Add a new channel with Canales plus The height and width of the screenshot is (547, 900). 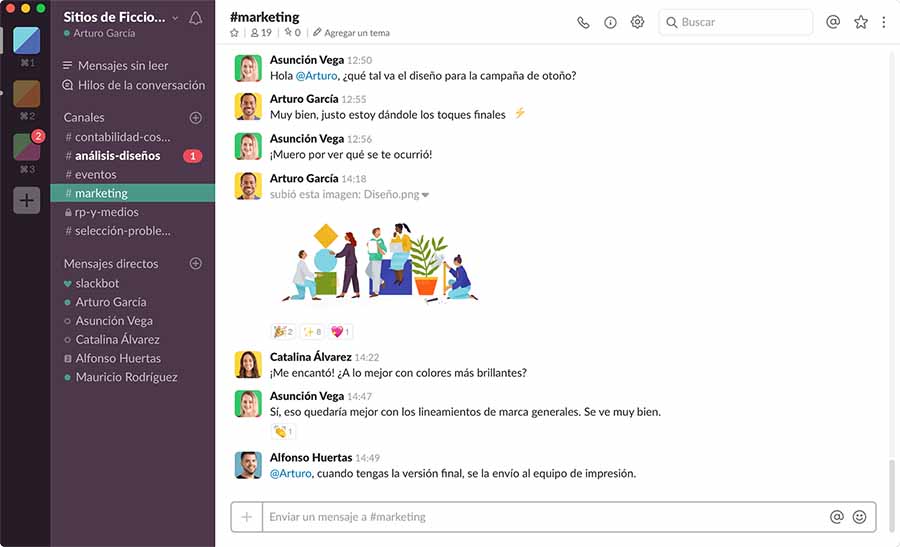pos(196,118)
